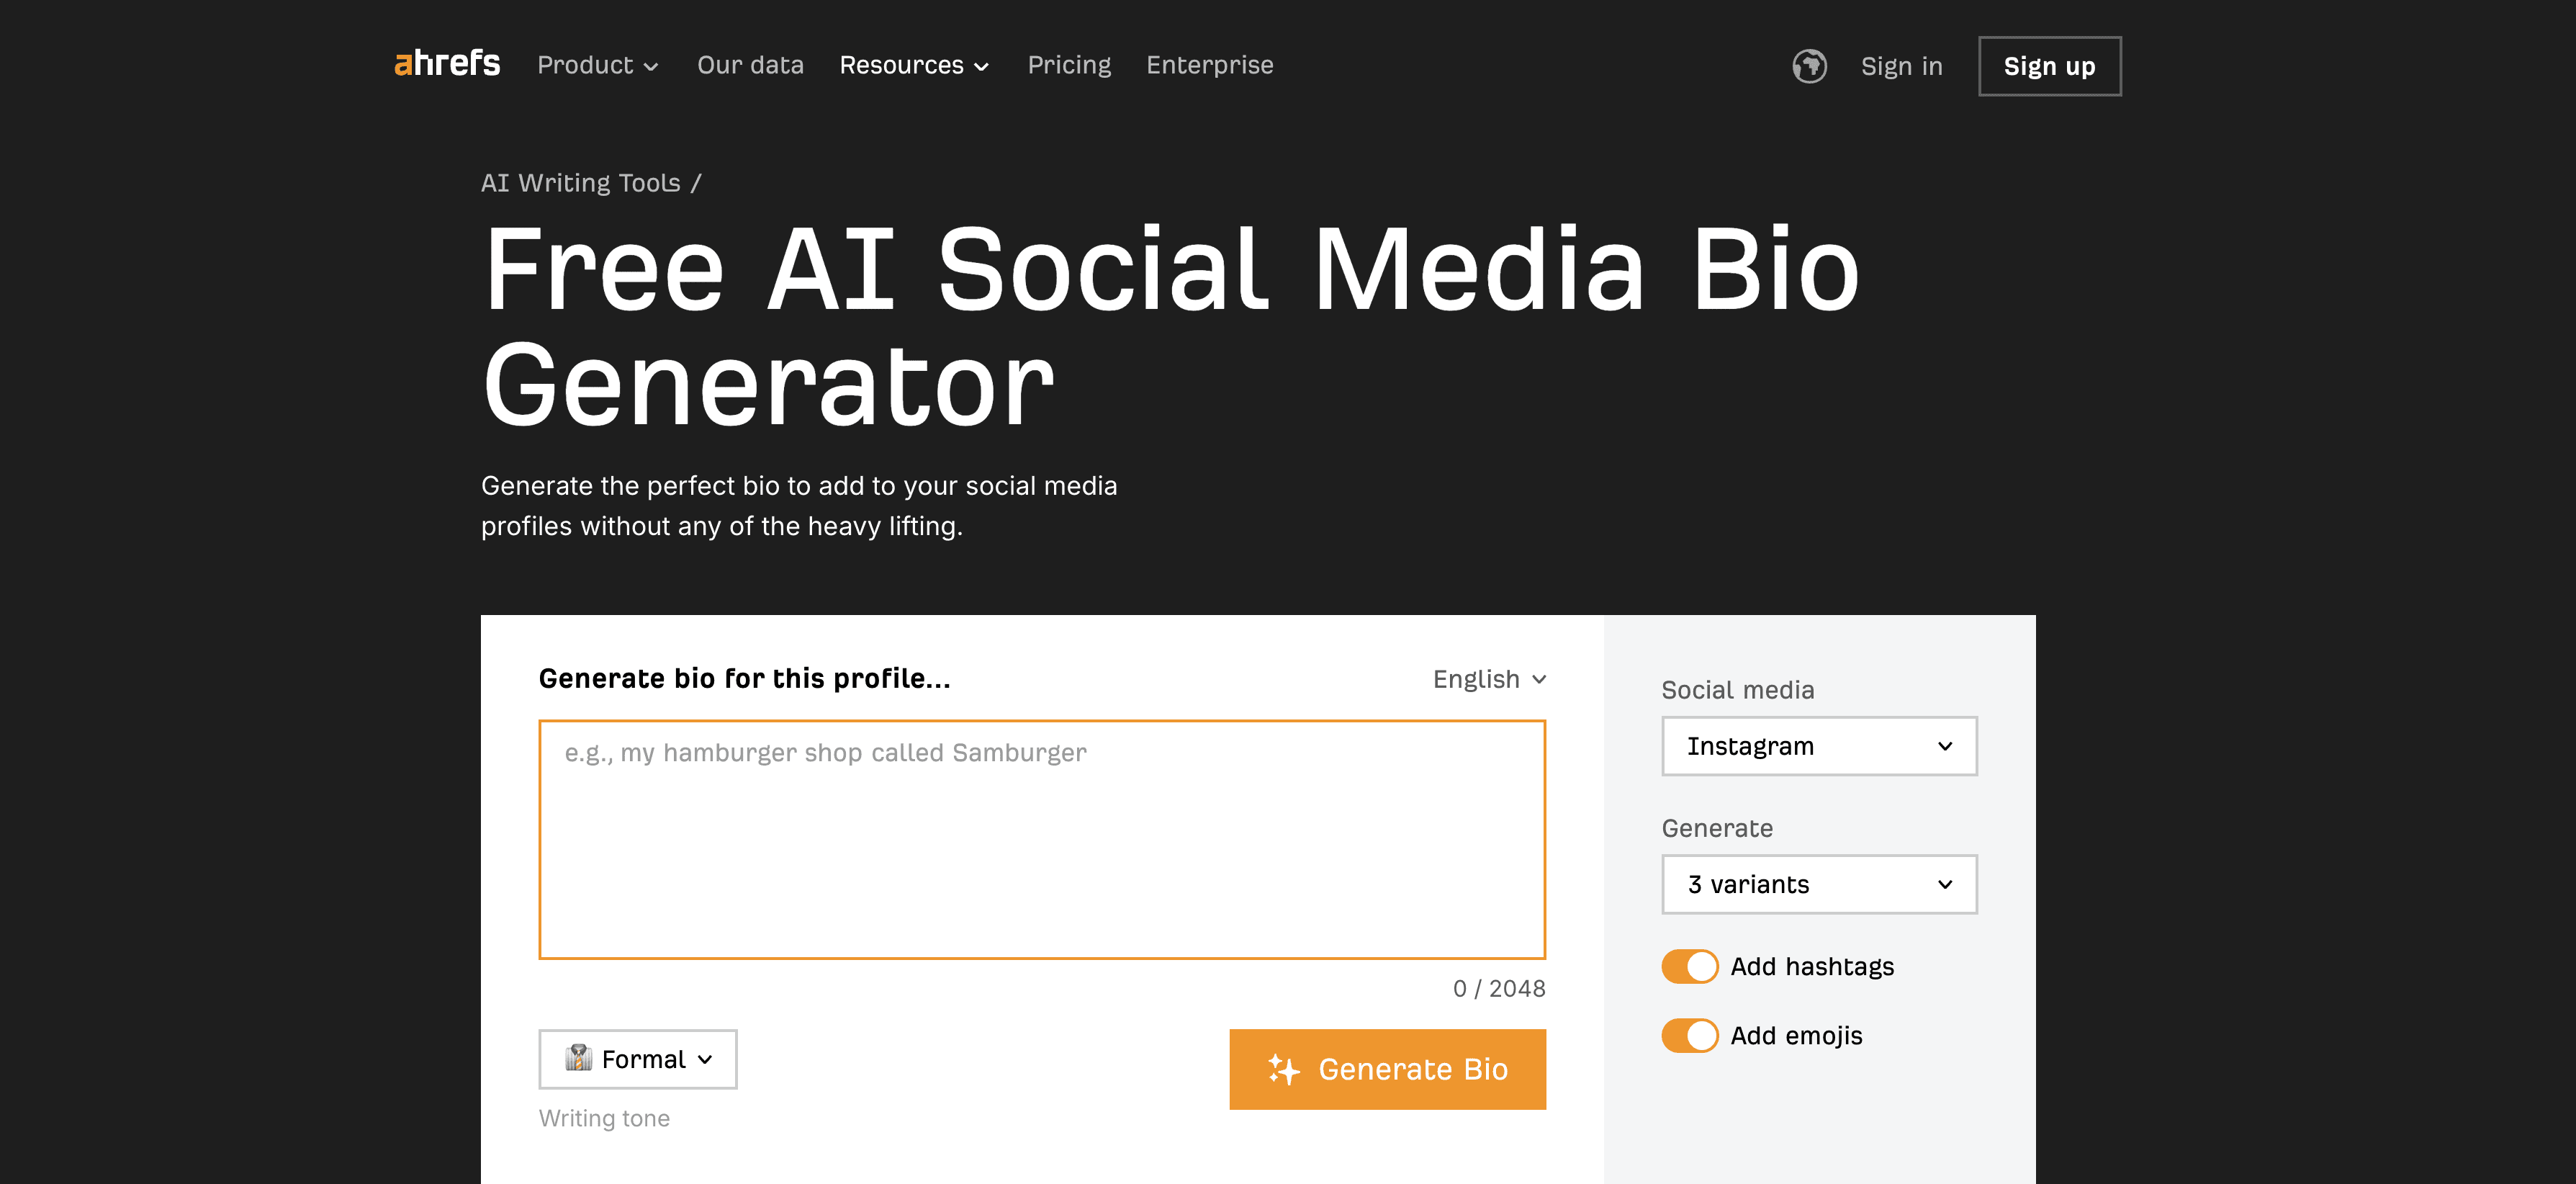
Task: Expand the Resources menu
Action: (913, 65)
